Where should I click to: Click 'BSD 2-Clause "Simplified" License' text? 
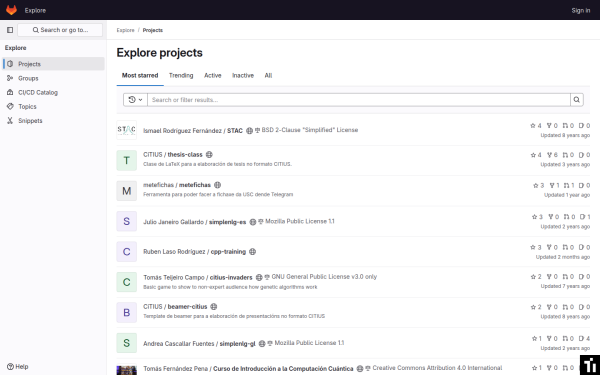coord(310,130)
